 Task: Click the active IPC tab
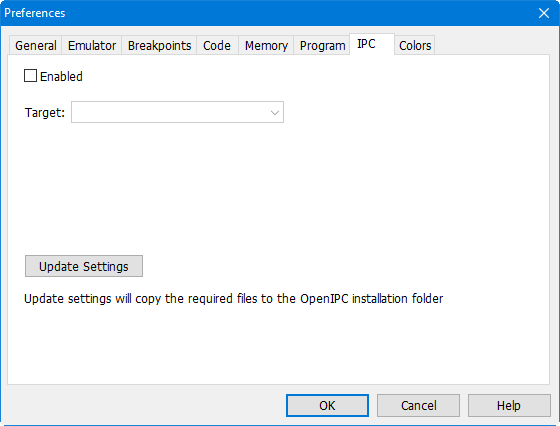tap(372, 44)
